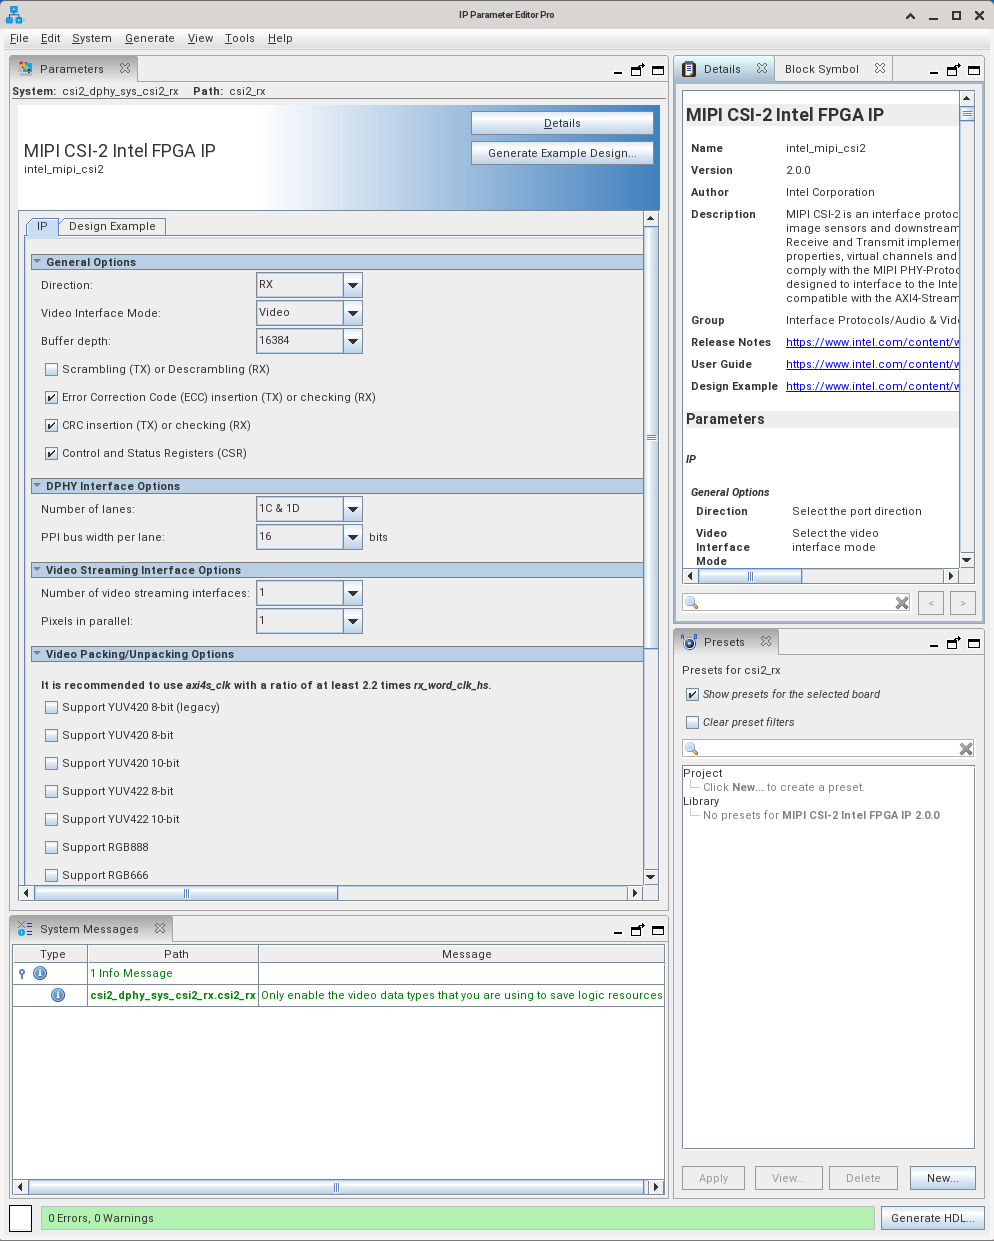Open the Release Notes link
The width and height of the screenshot is (994, 1241).
[872, 342]
